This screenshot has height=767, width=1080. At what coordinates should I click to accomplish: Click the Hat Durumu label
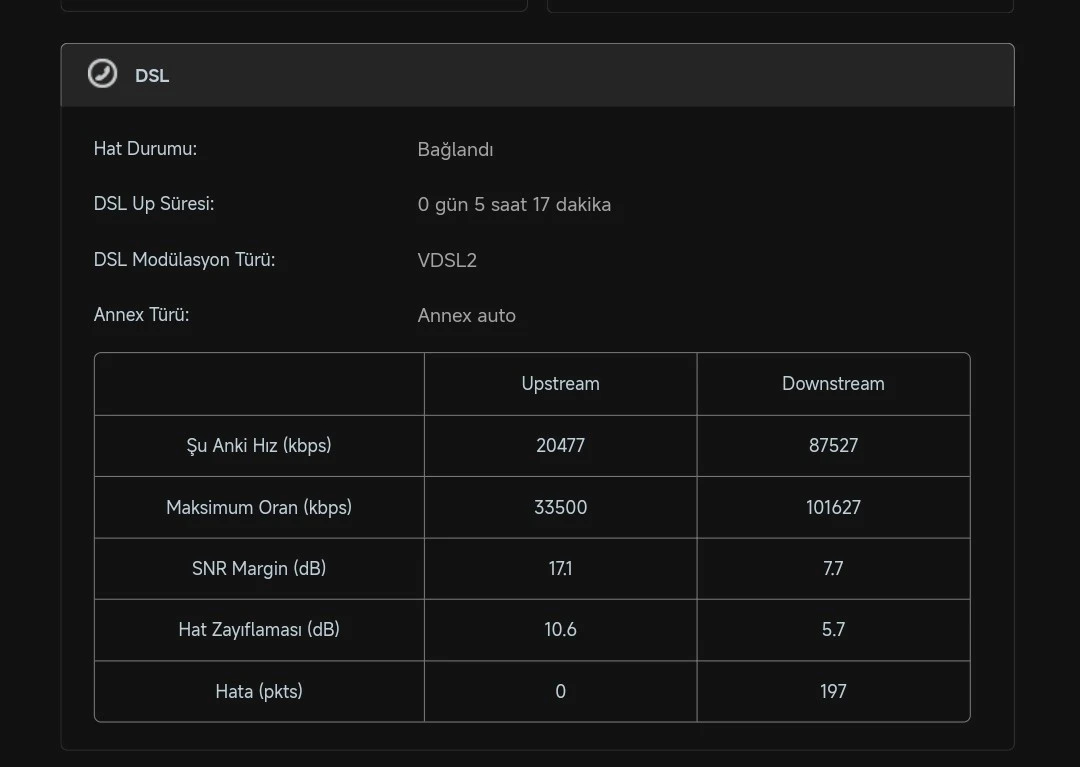tap(145, 149)
